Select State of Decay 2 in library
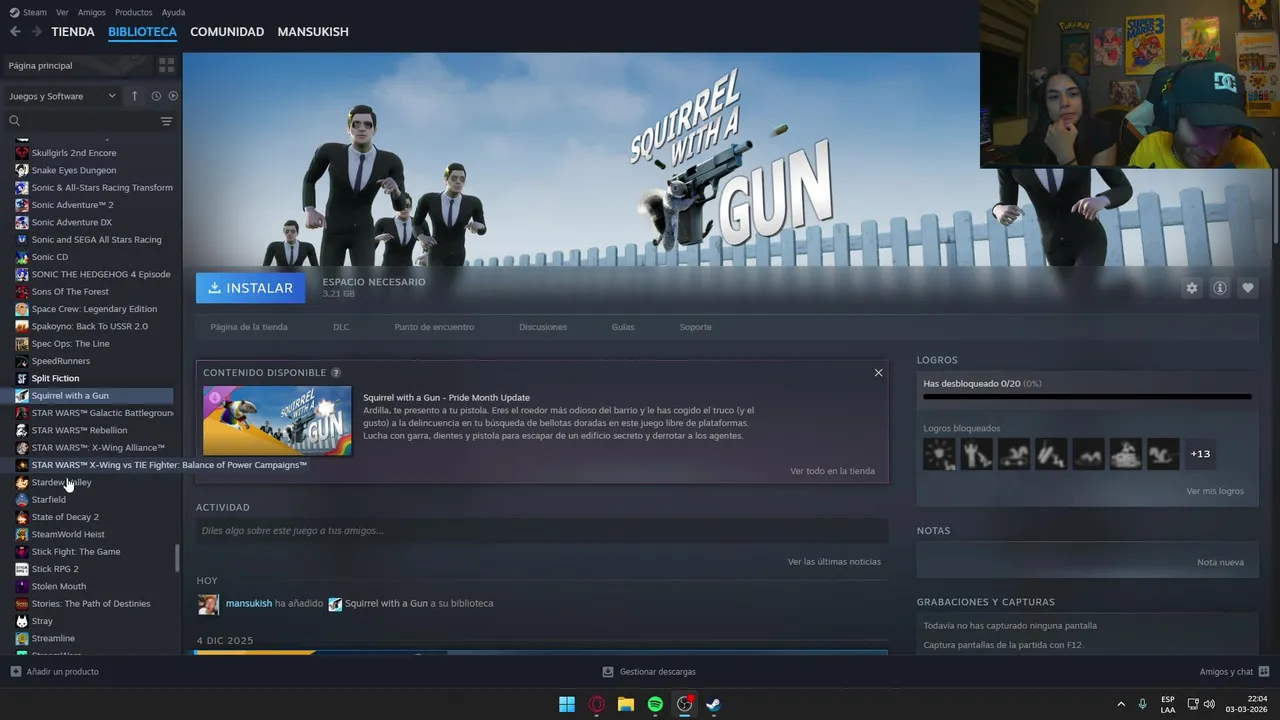The image size is (1280, 720). point(65,517)
